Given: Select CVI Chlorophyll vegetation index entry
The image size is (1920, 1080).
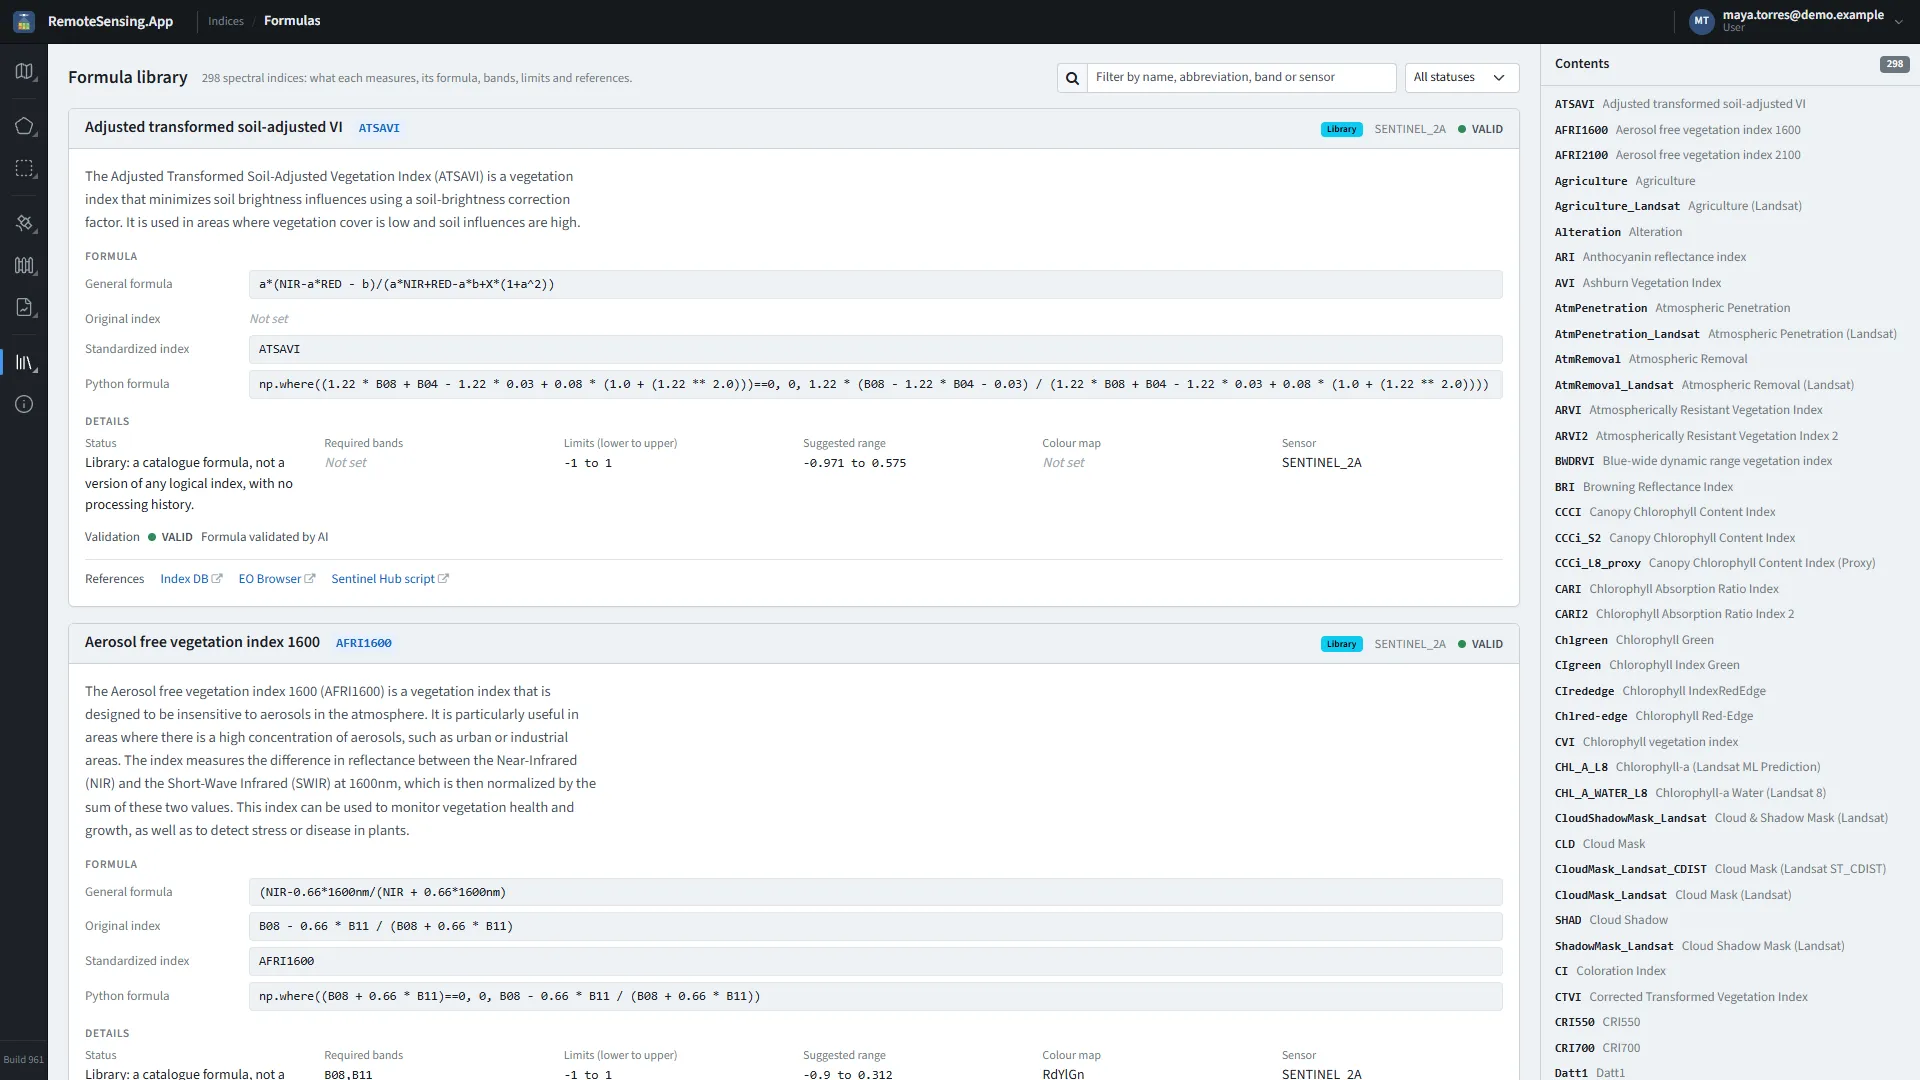Looking at the screenshot, I should [1646, 742].
